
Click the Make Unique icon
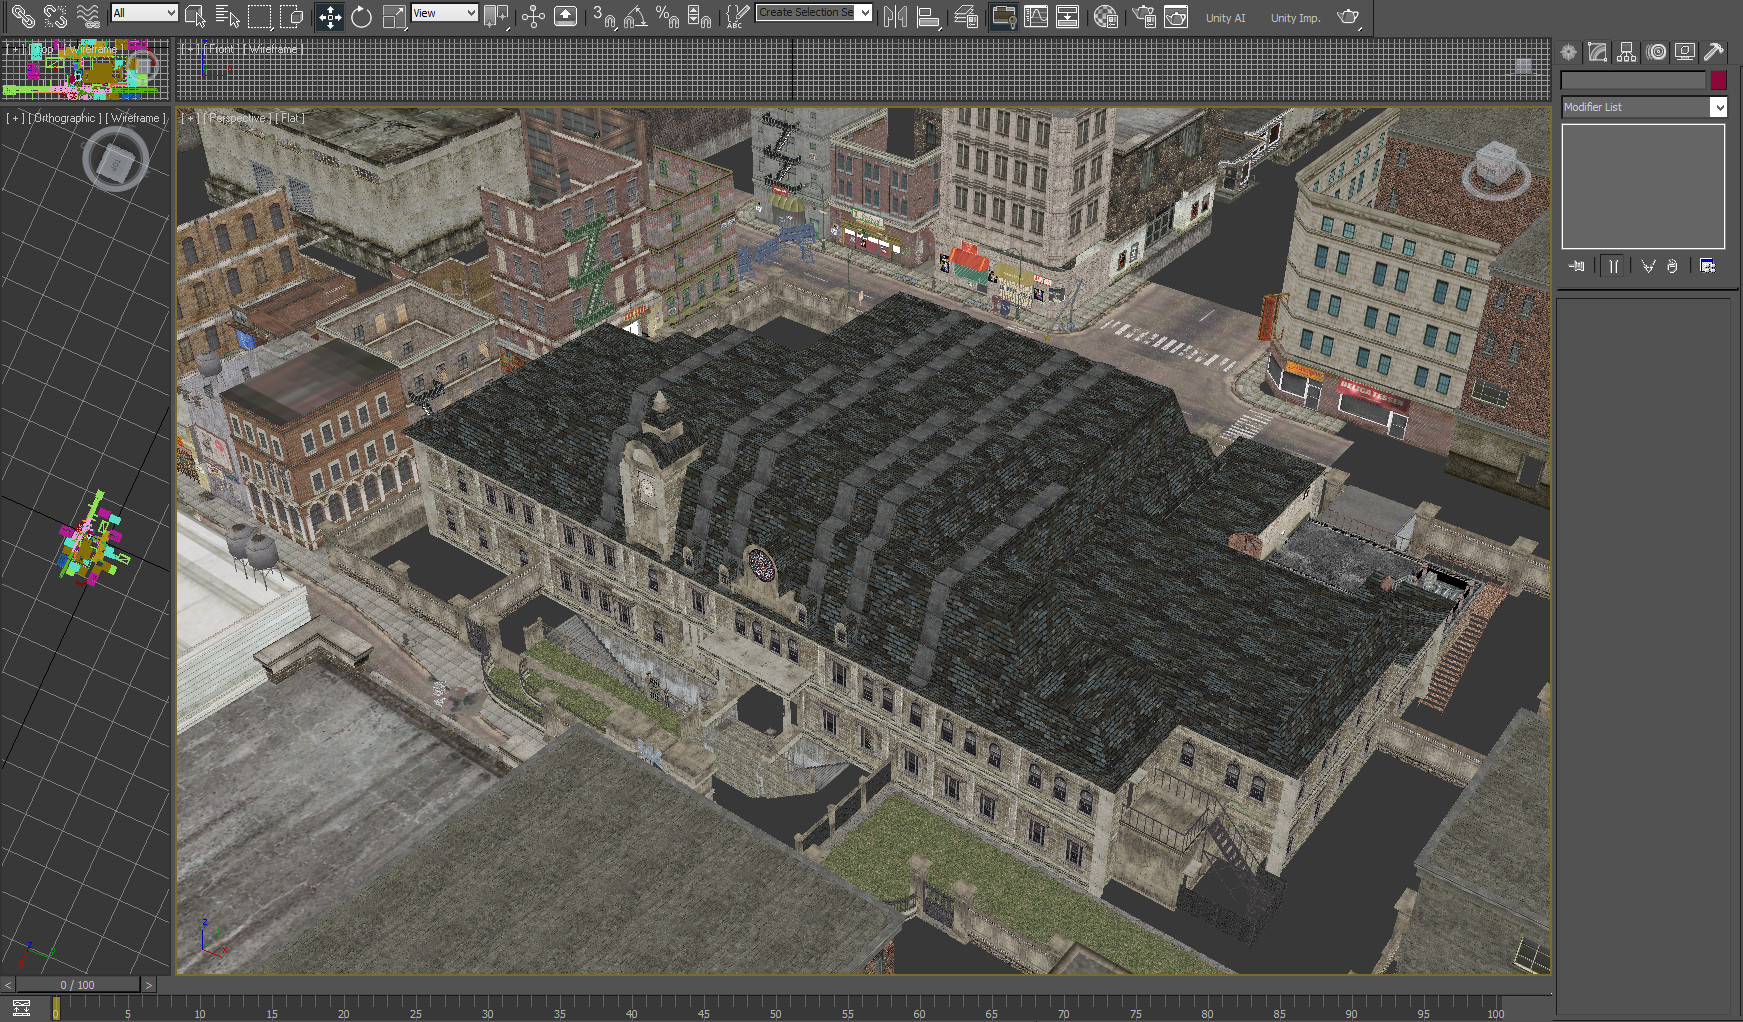(x=1648, y=266)
